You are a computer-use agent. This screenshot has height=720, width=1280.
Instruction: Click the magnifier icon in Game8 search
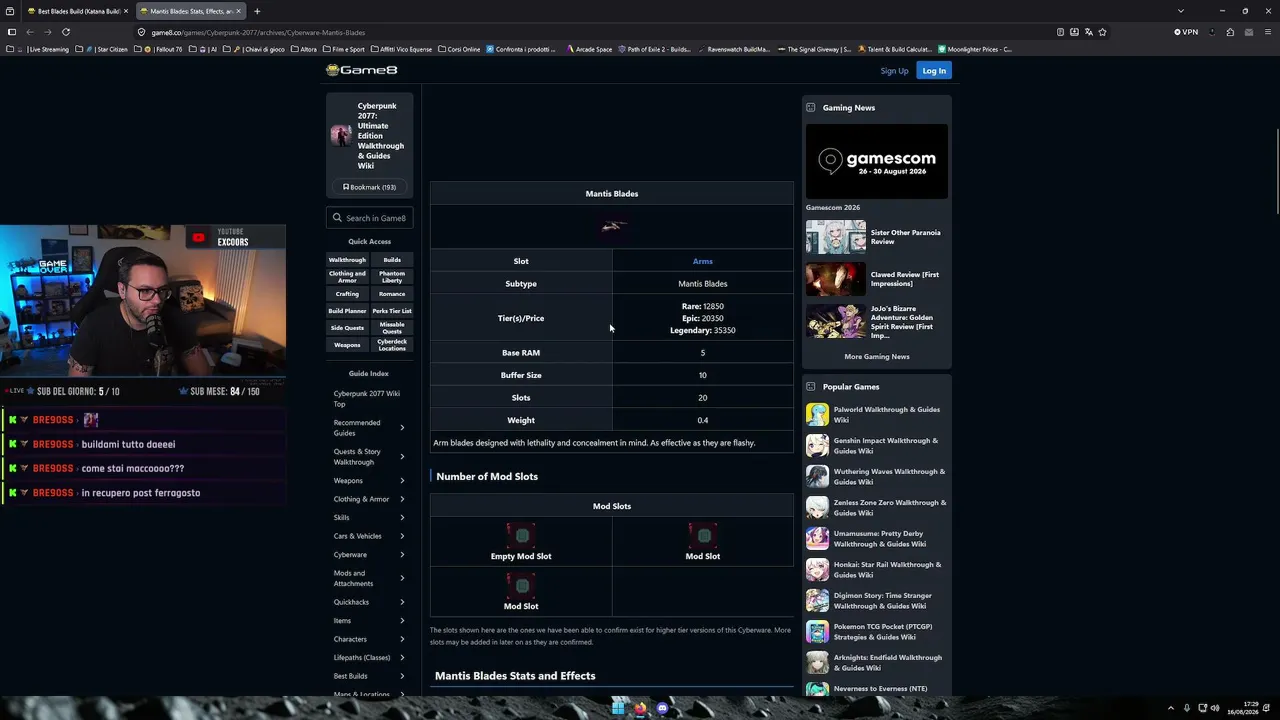[337, 218]
